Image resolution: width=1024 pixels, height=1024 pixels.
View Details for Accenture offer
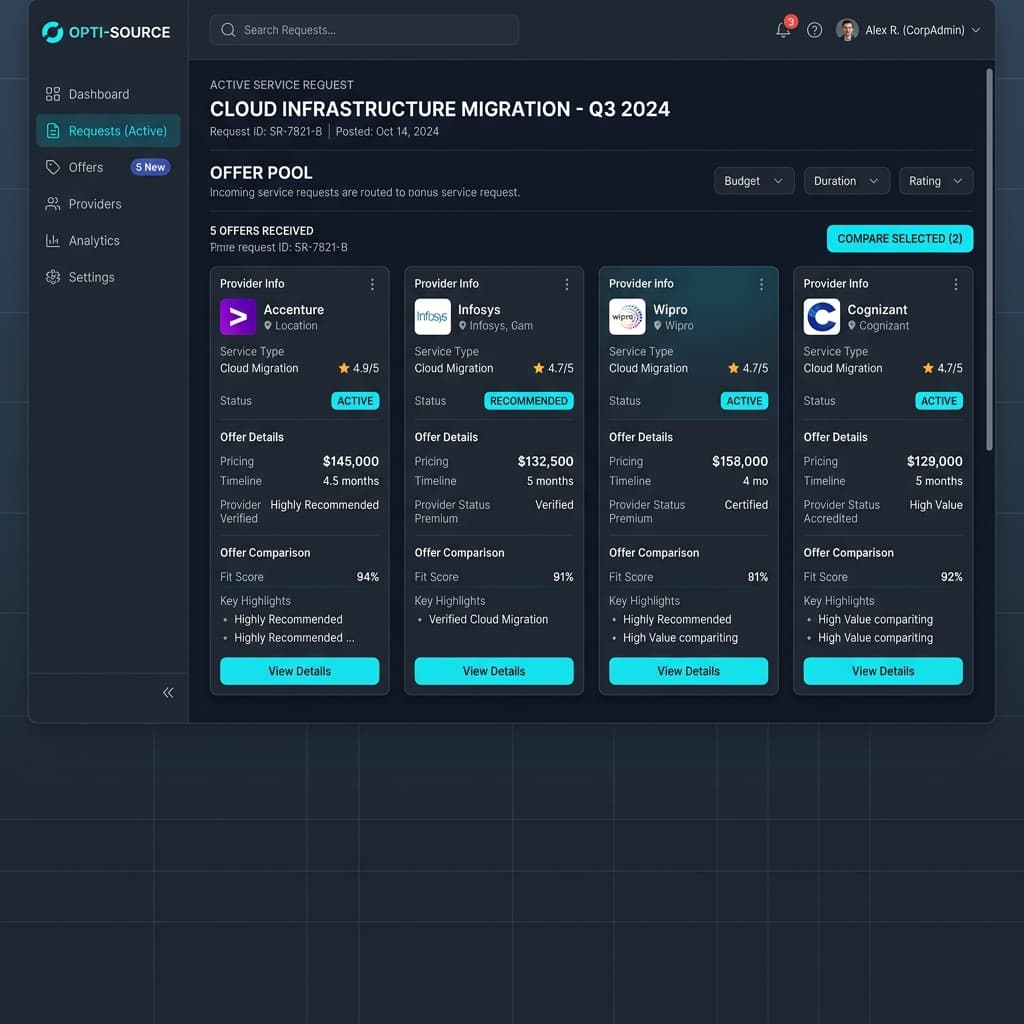click(x=300, y=671)
